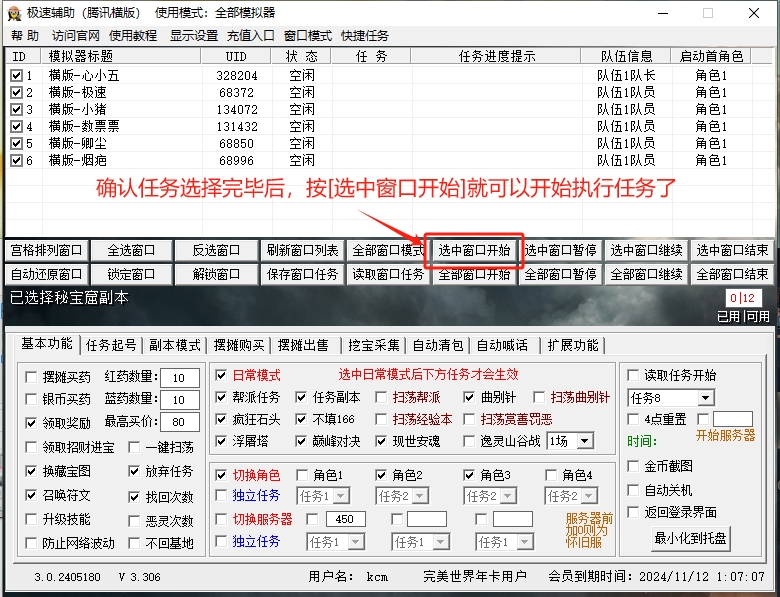Toggle the 日常模式 checkbox
780x597 pixels.
222,376
